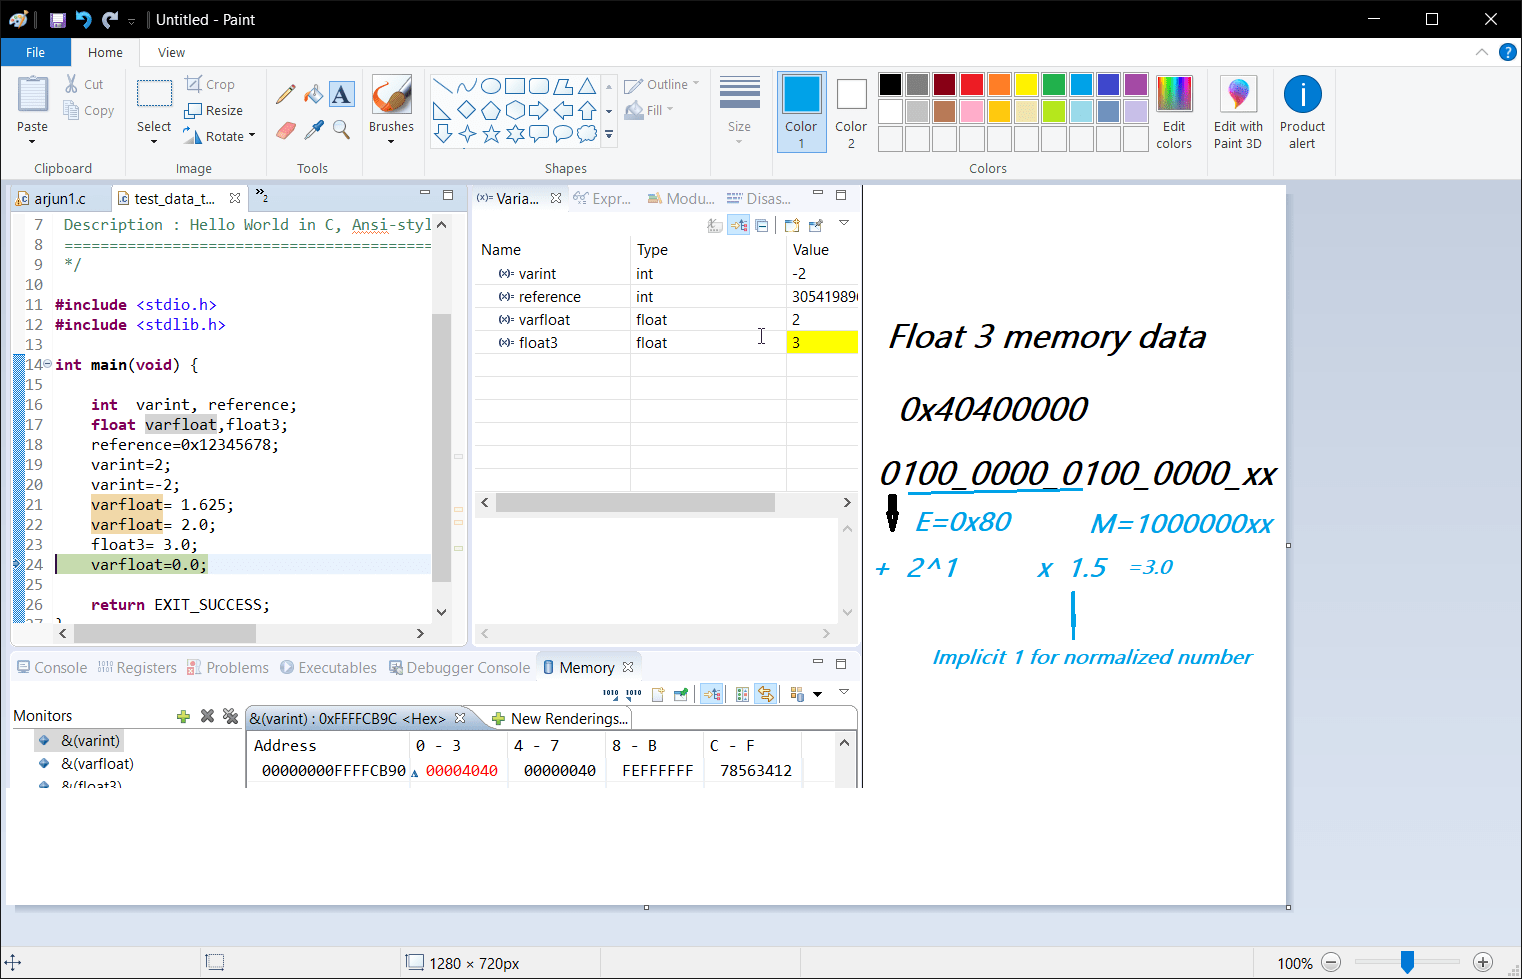Activate the Text tool
This screenshot has height=979, width=1522.
(341, 94)
